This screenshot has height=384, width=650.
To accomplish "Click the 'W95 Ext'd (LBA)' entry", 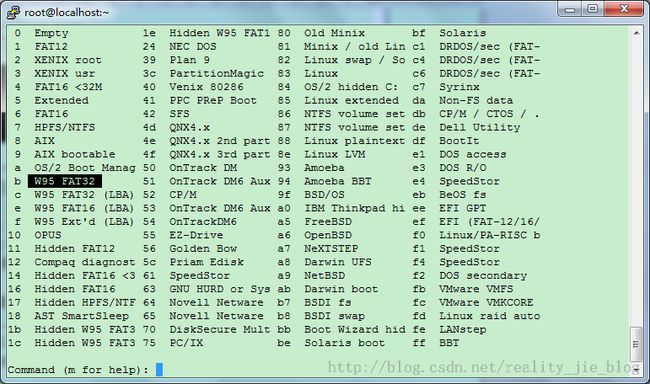I will tap(84, 222).
